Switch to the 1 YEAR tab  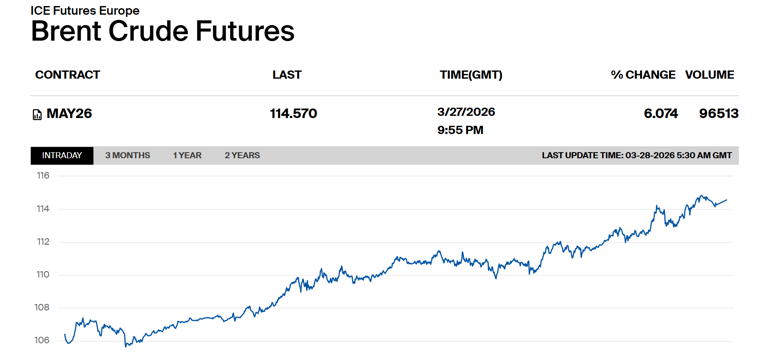187,156
